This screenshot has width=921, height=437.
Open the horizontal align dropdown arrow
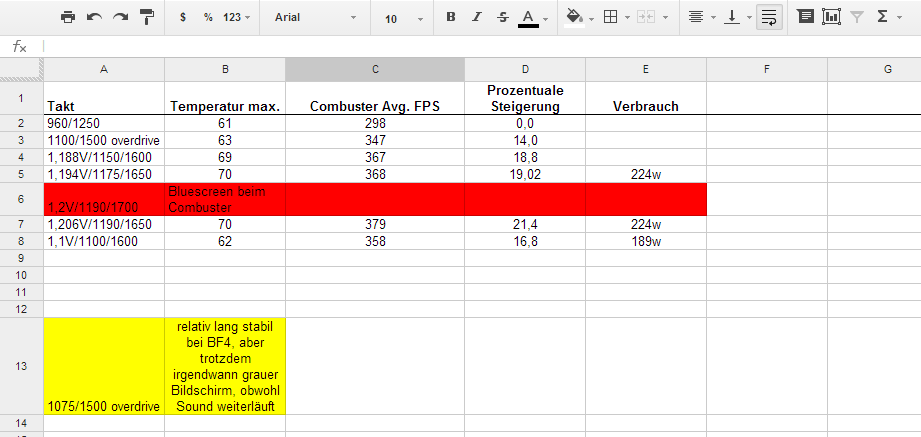[713, 18]
